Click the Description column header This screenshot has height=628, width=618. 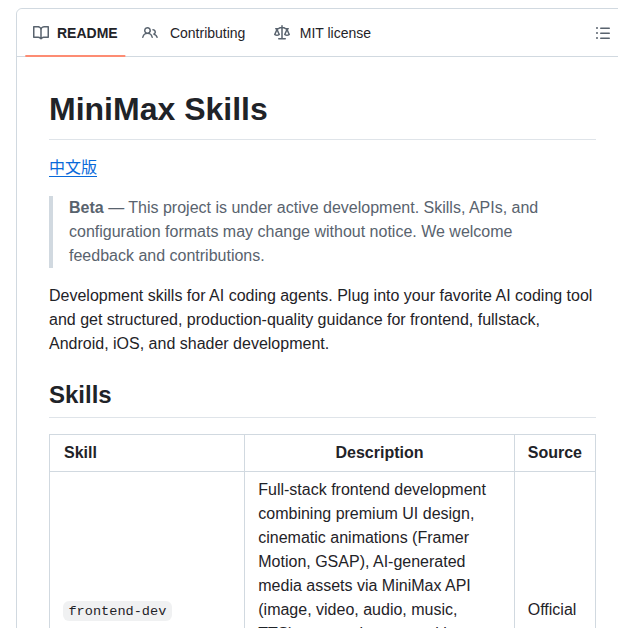[x=379, y=453]
